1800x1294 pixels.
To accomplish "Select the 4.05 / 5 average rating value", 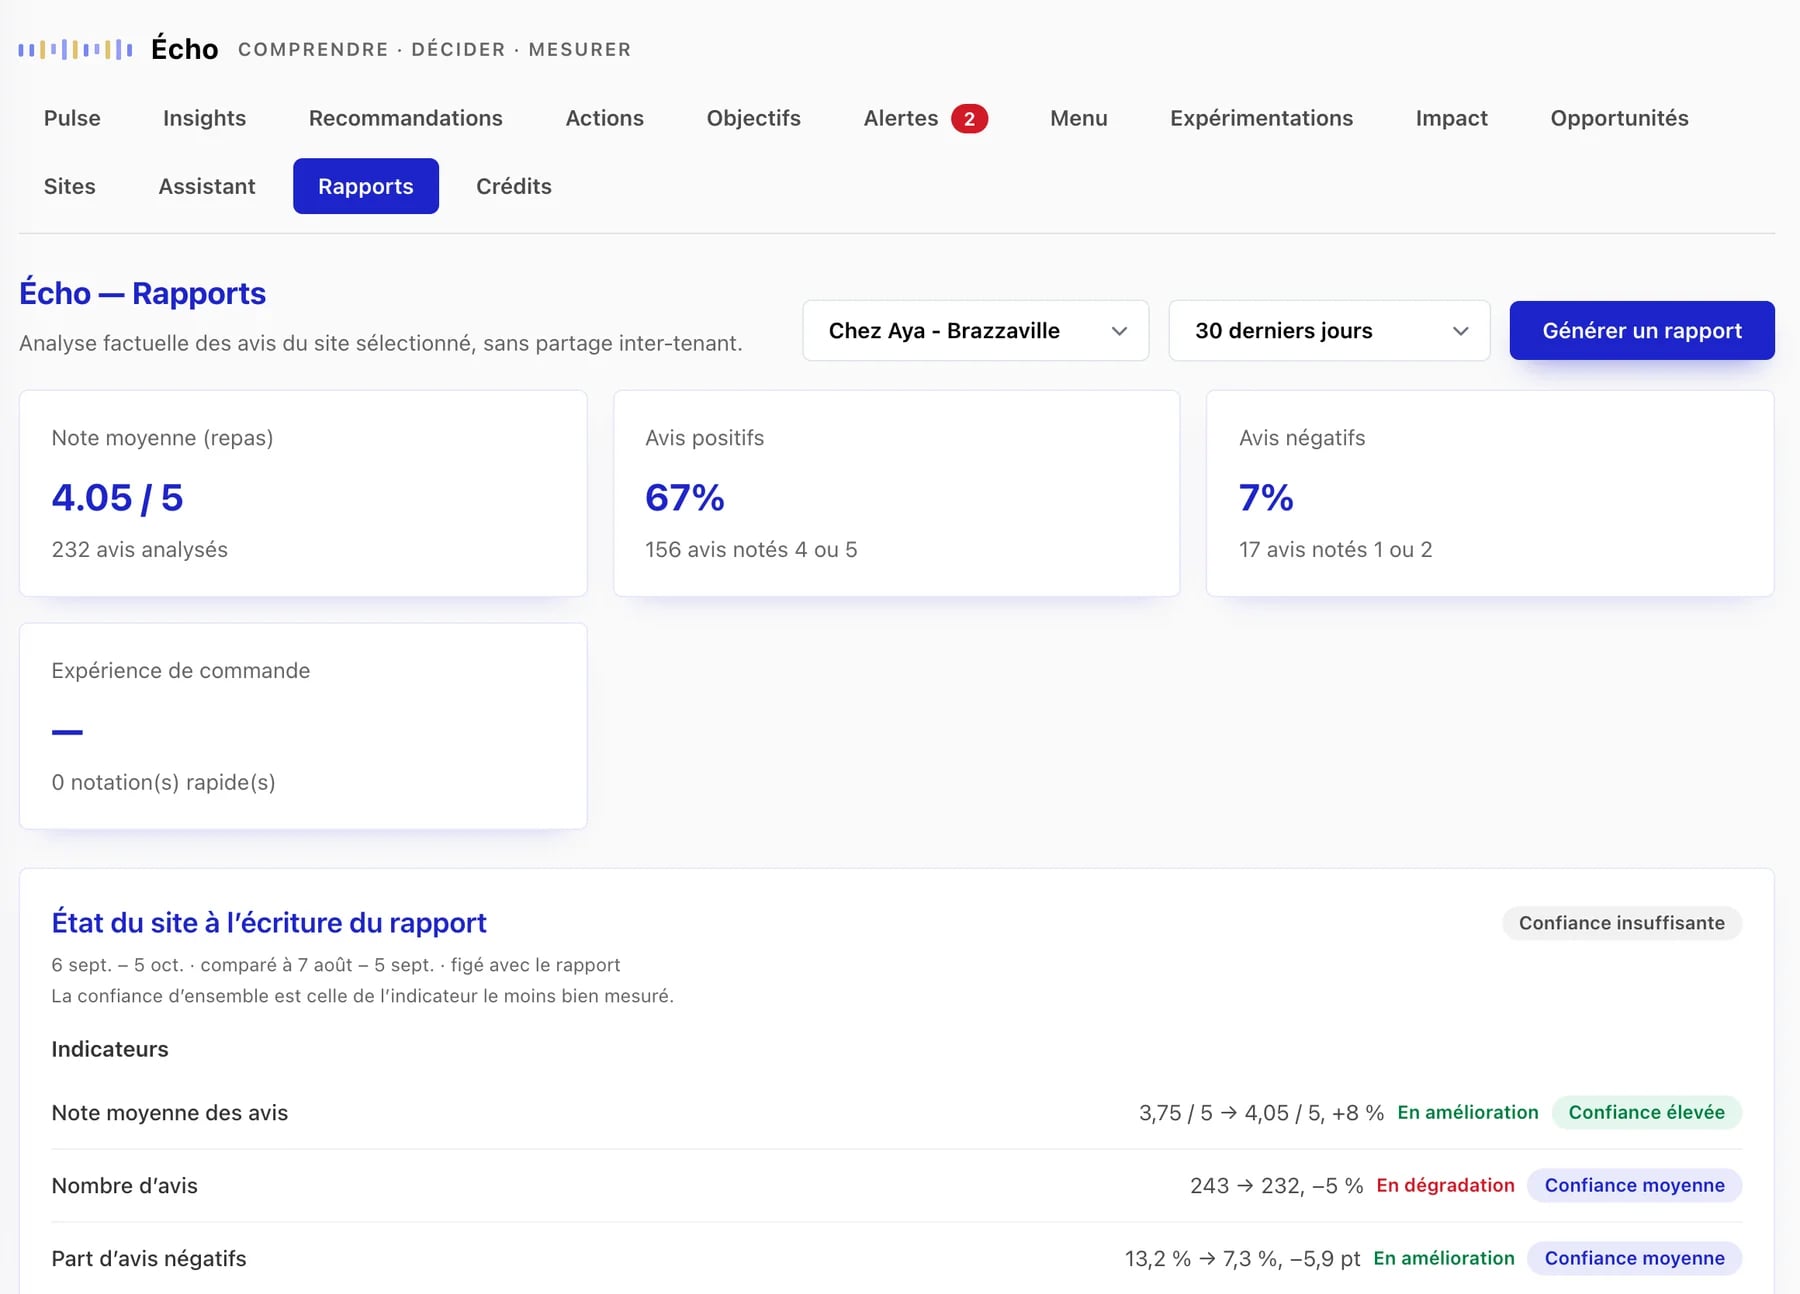I will [x=118, y=498].
